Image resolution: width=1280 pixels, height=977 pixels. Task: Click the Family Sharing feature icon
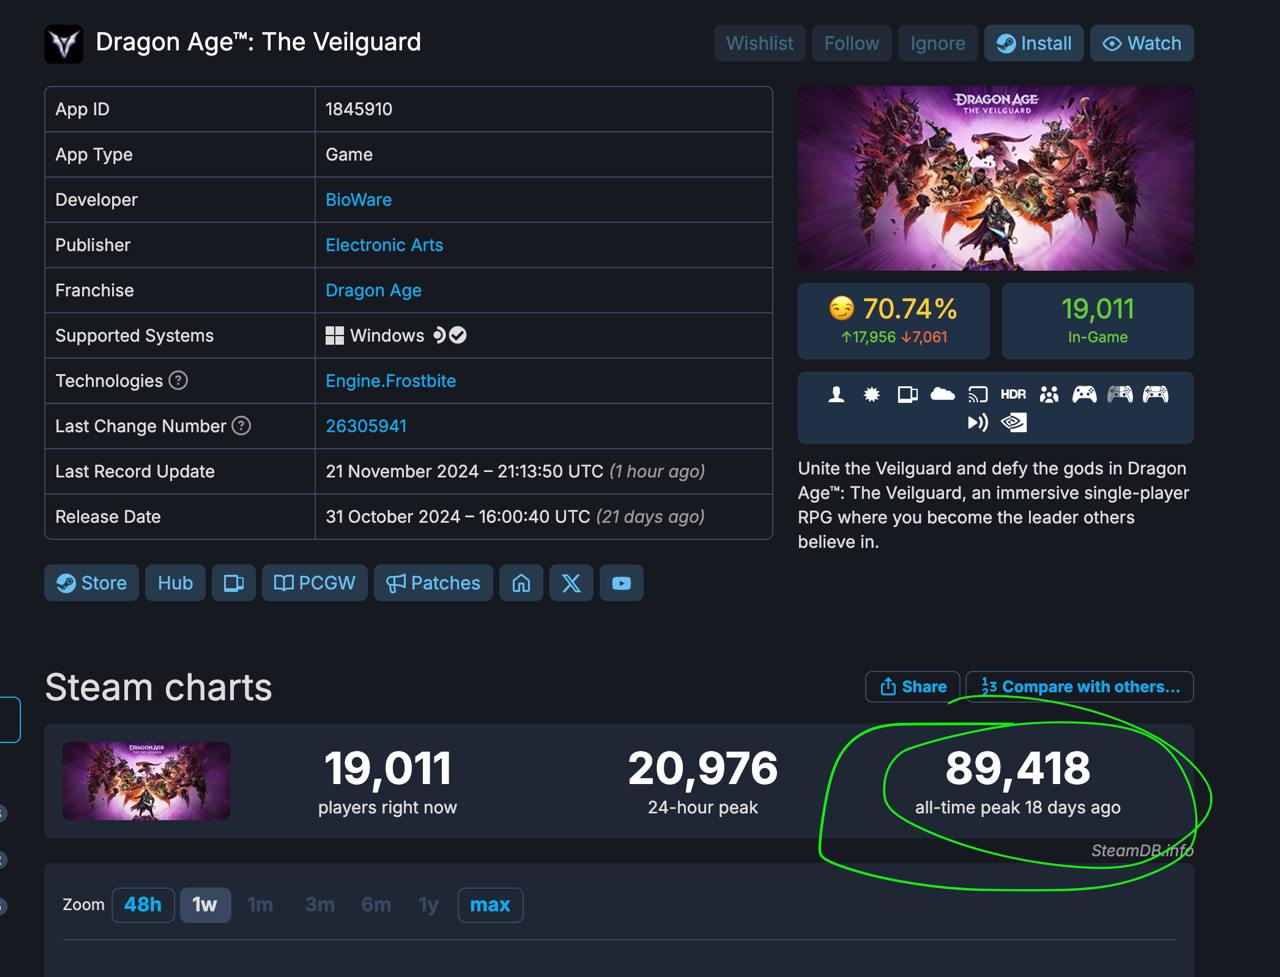point(1049,394)
